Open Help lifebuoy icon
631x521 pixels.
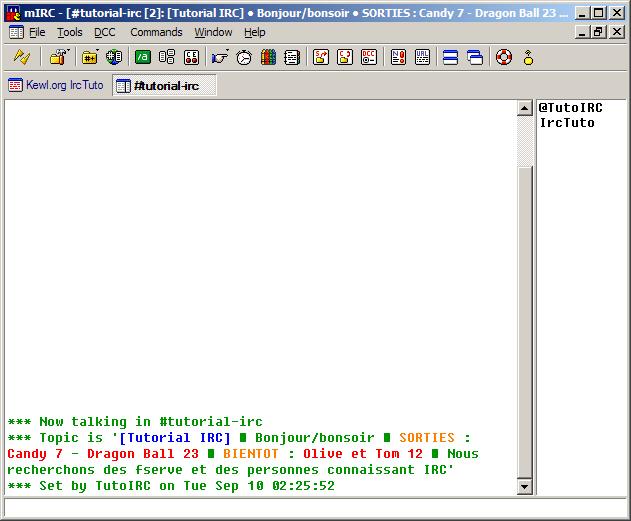tap(504, 57)
